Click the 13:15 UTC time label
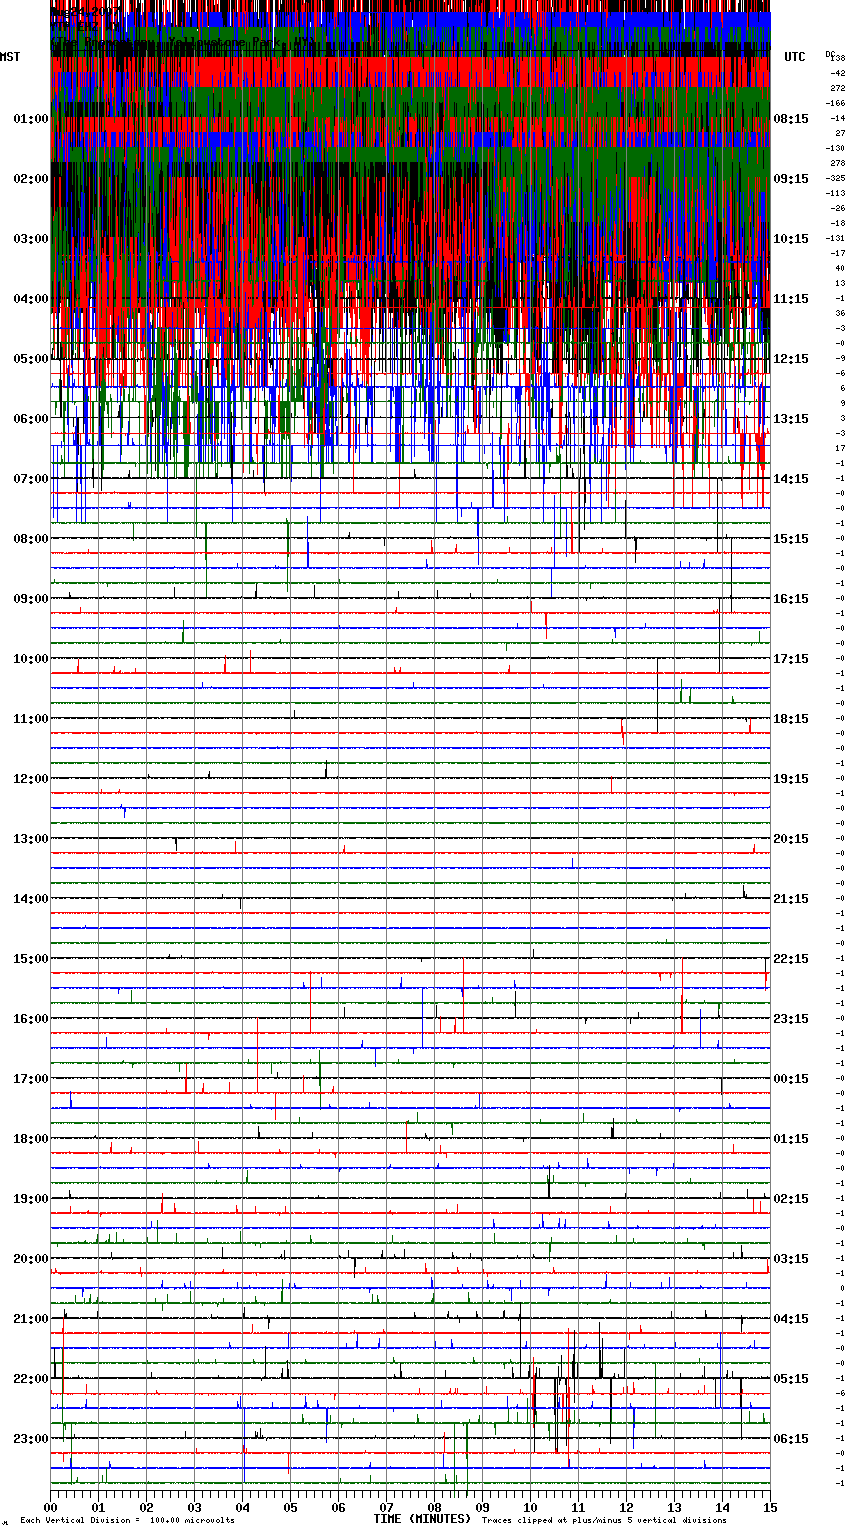Viewport: 850px width, 1534px height. tap(791, 419)
